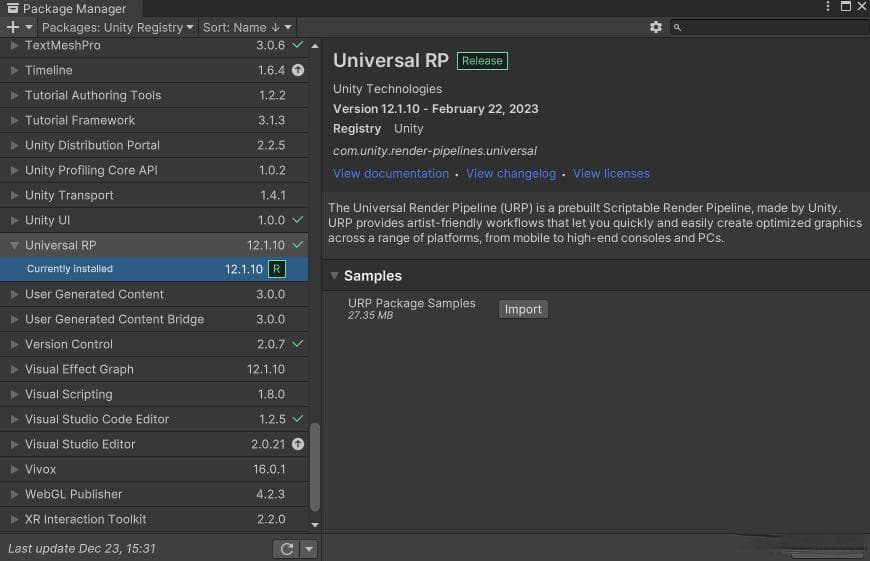Open the Sort: Name dropdown

[x=247, y=27]
